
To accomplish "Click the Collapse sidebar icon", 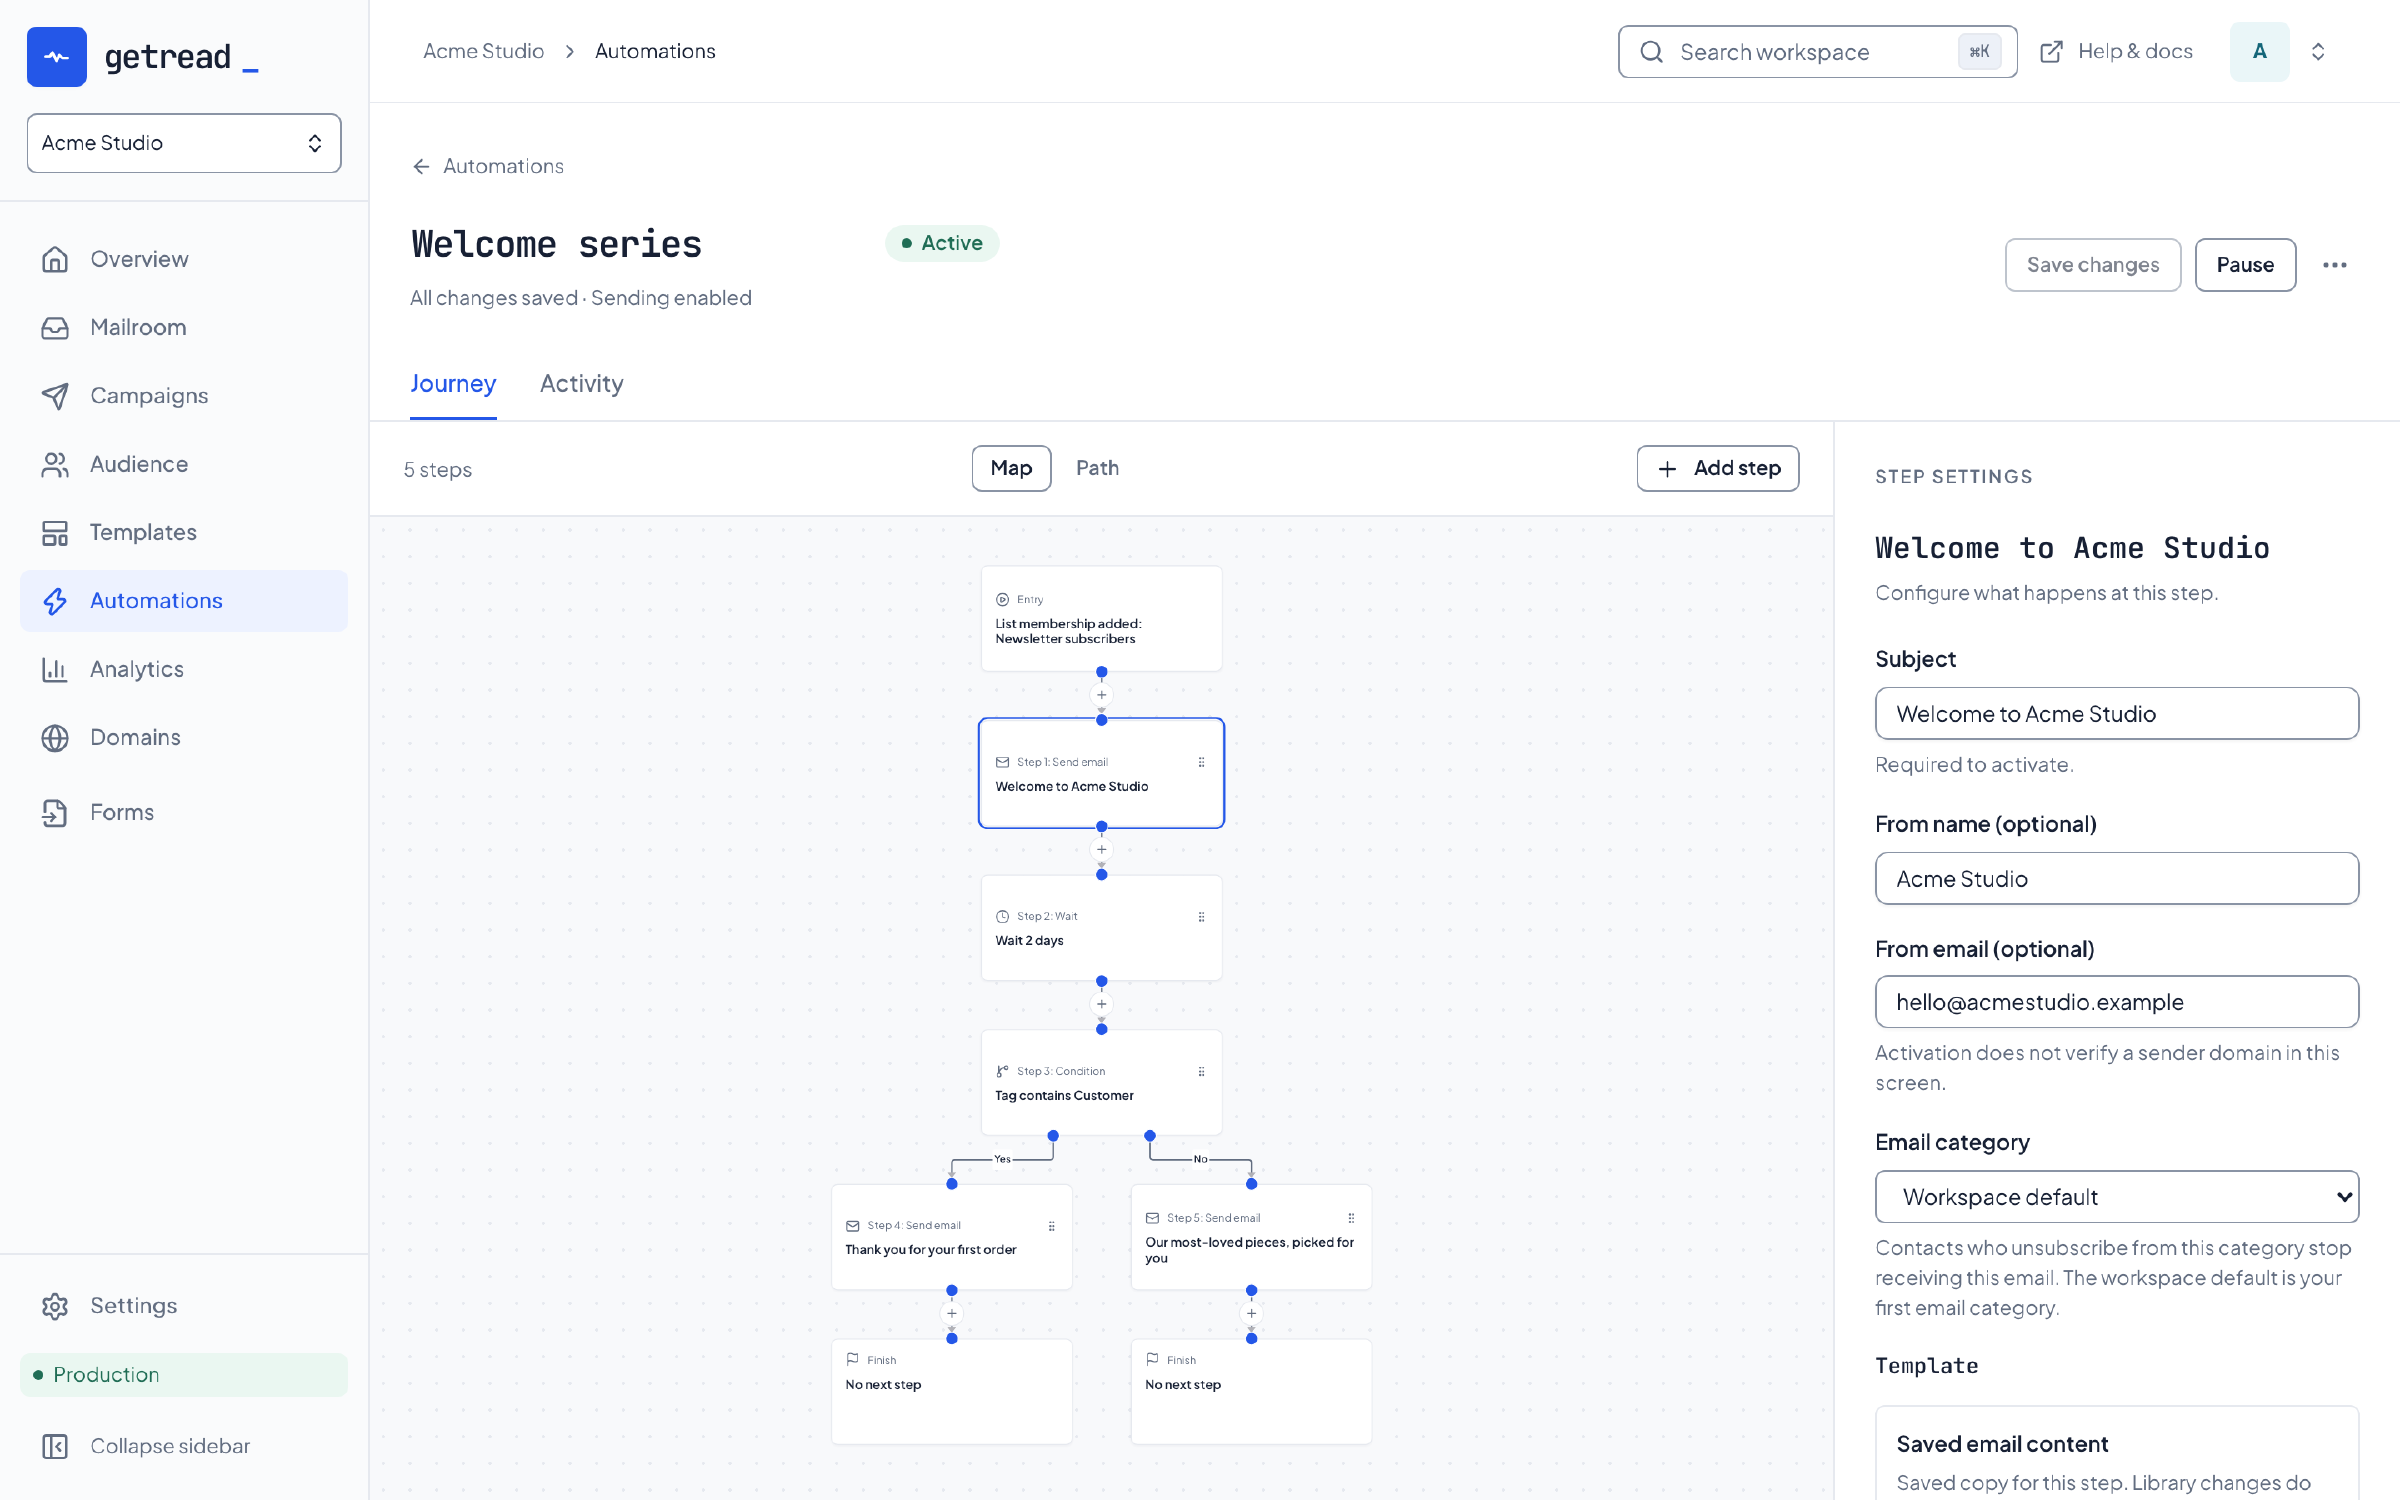I will click(55, 1446).
